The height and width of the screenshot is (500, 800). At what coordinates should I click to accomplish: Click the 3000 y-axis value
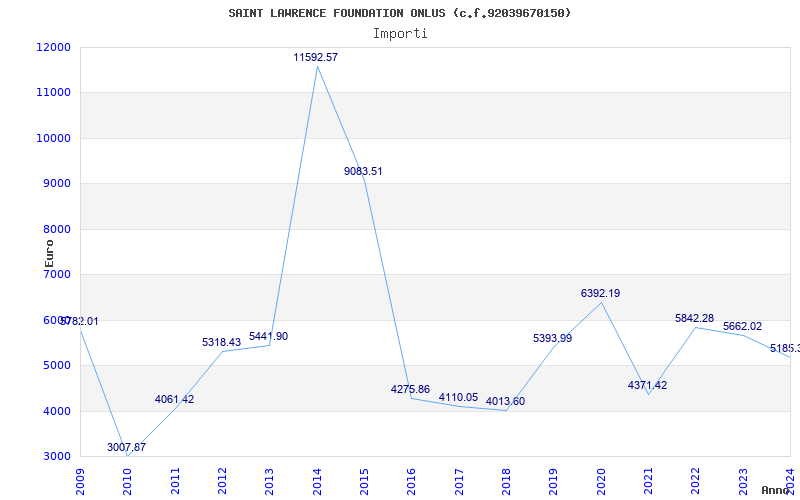coord(57,457)
